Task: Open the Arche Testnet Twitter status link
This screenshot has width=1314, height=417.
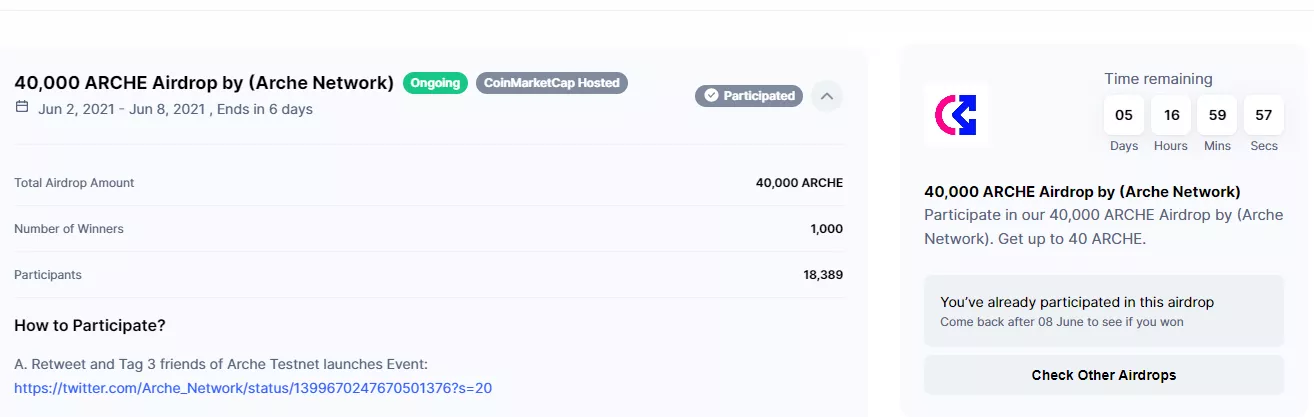Action: pyautogui.click(x=253, y=387)
